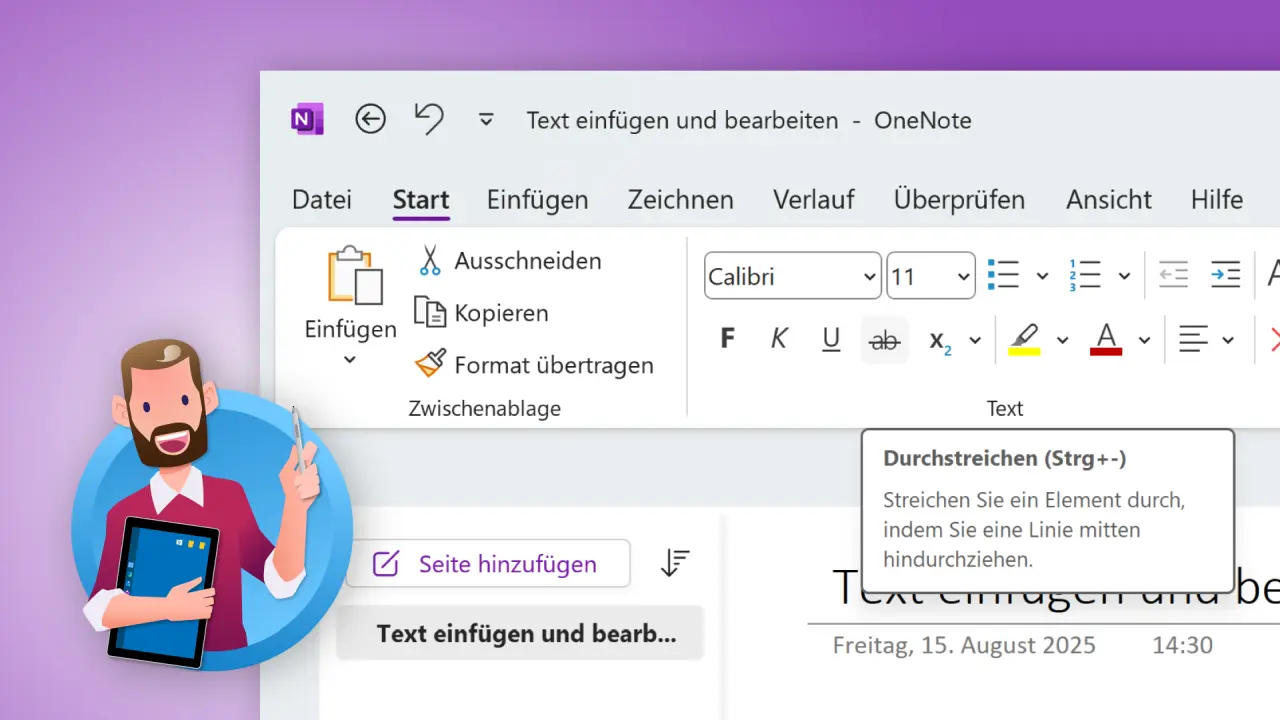Toggle strikethrough formatting

884,340
